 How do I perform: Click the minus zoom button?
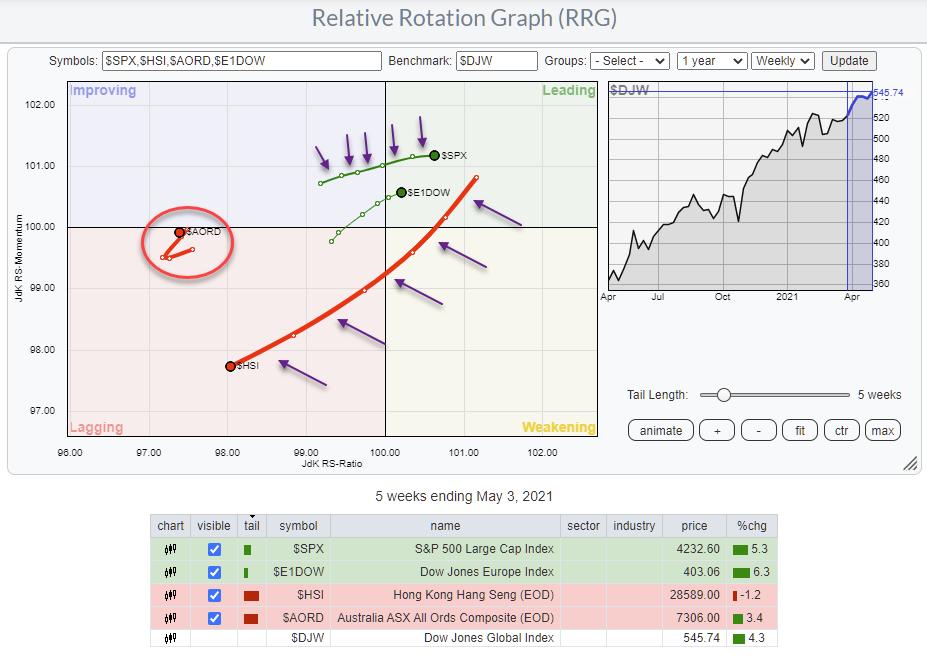tap(759, 431)
